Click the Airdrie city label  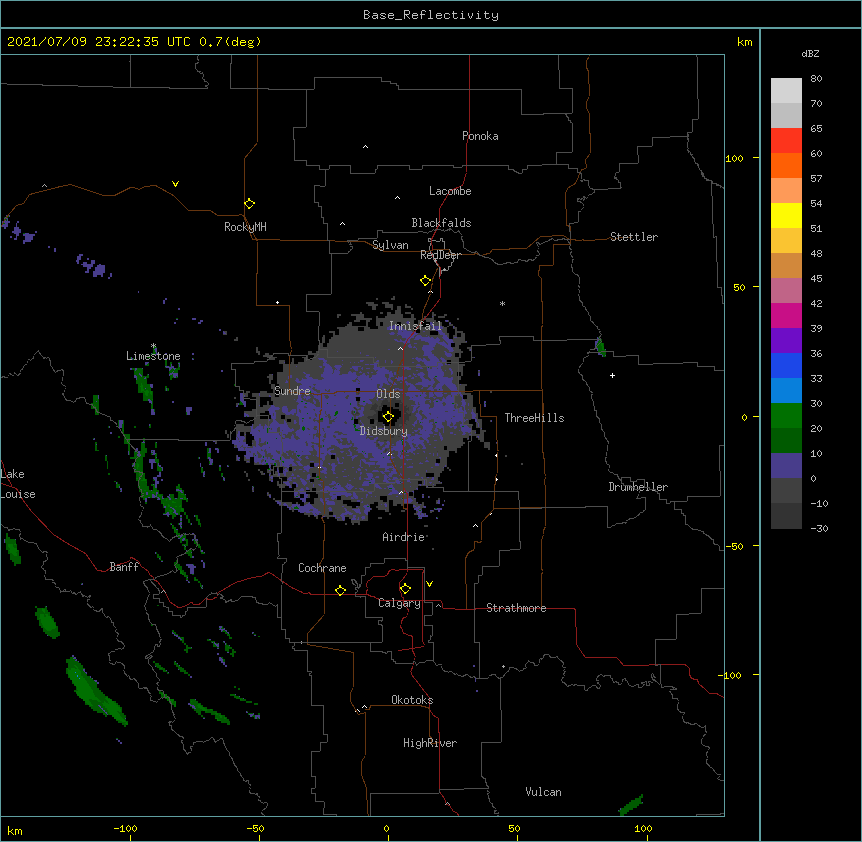tap(404, 537)
